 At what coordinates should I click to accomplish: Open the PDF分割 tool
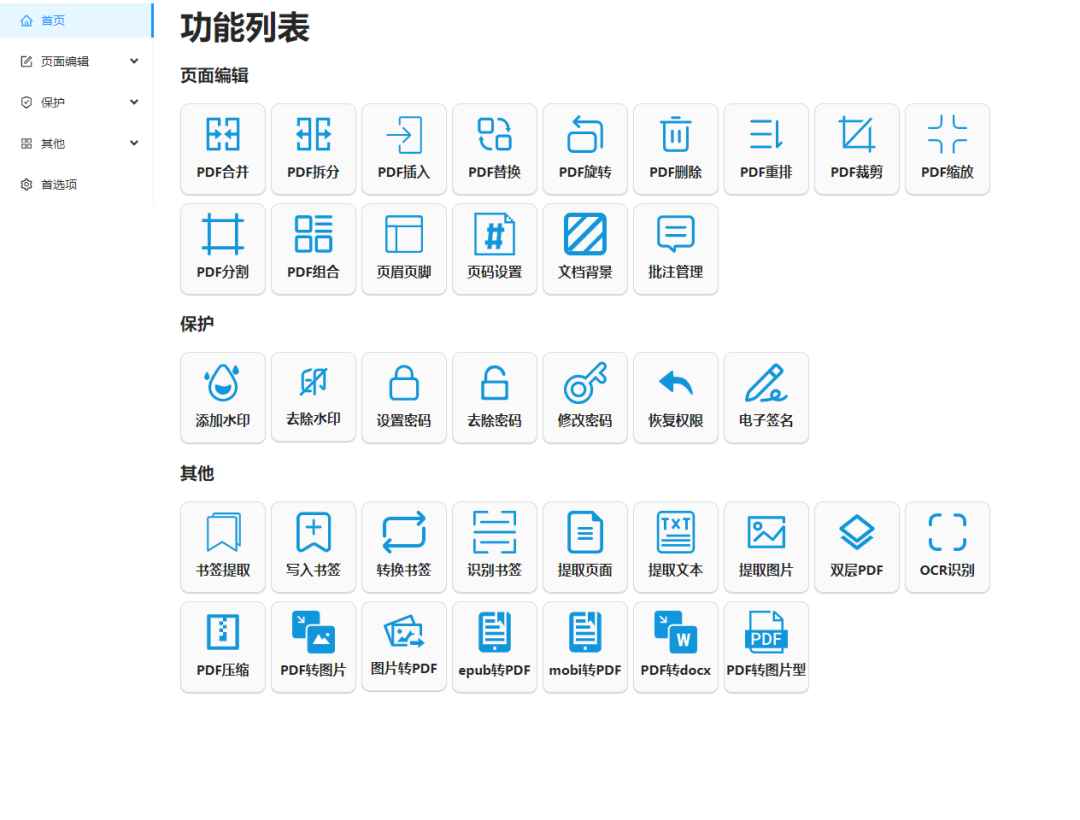tap(222, 249)
